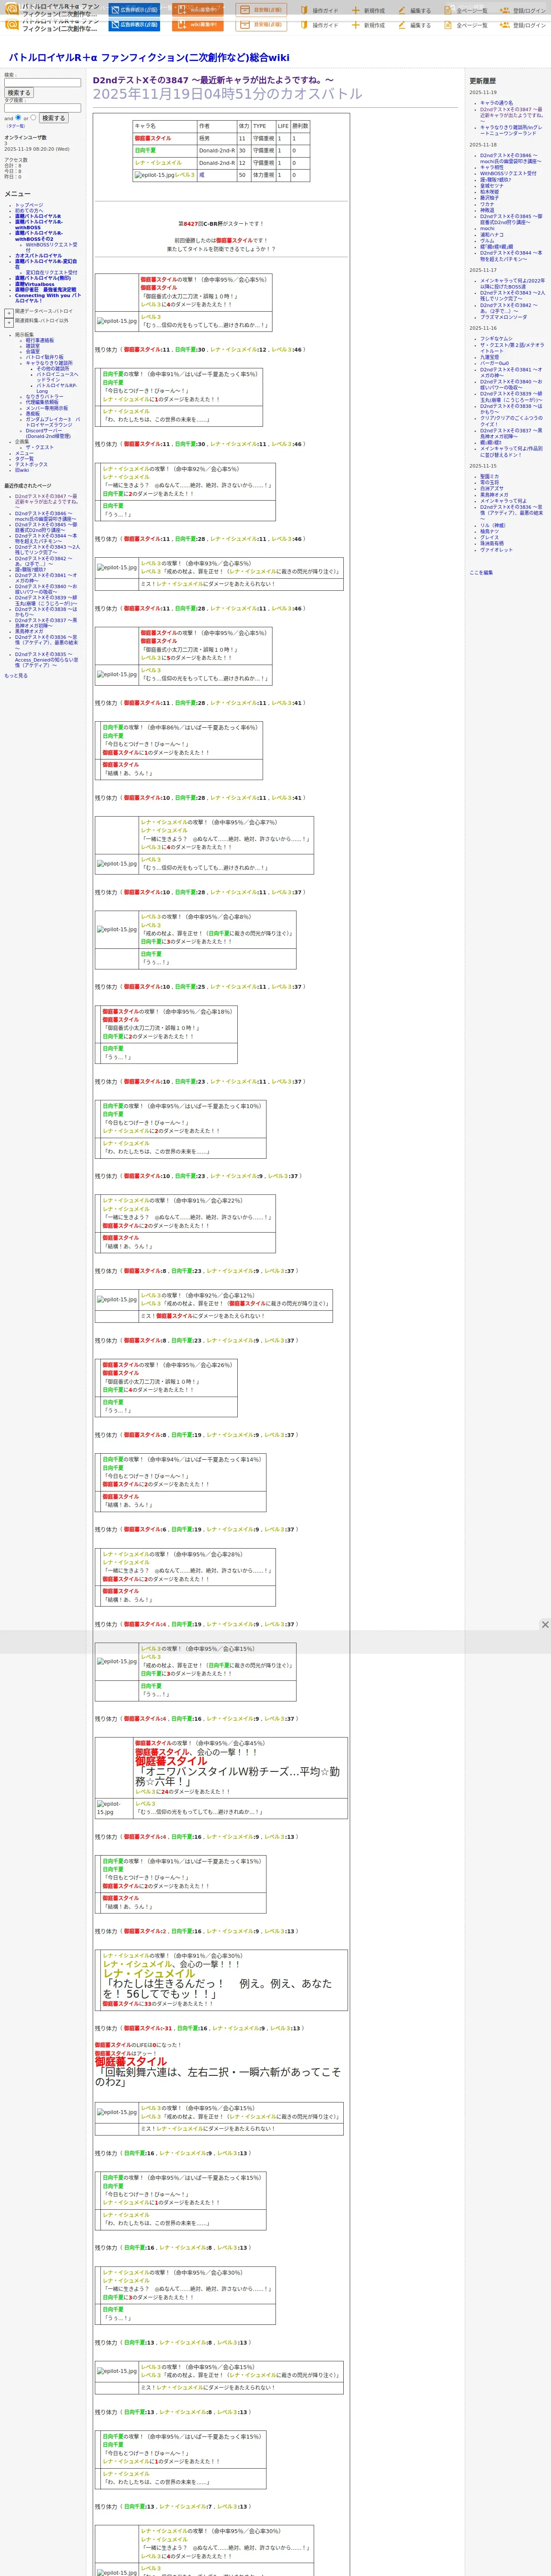Expand the 関連データベース-バトロイ section
This screenshot has width=551, height=2576.
click(x=9, y=313)
